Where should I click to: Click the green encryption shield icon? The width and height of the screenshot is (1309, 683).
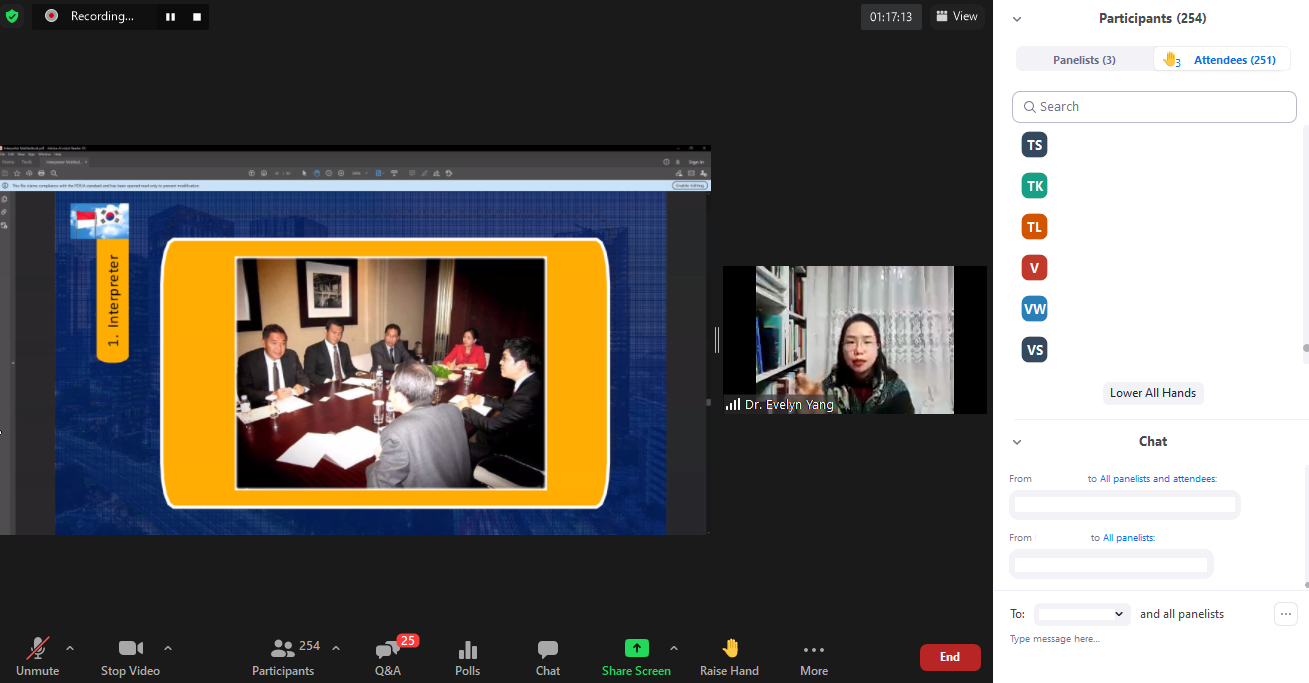pyautogui.click(x=12, y=16)
